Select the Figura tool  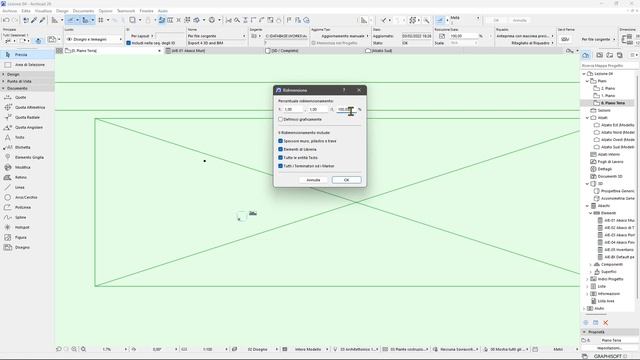pyautogui.click(x=20, y=238)
